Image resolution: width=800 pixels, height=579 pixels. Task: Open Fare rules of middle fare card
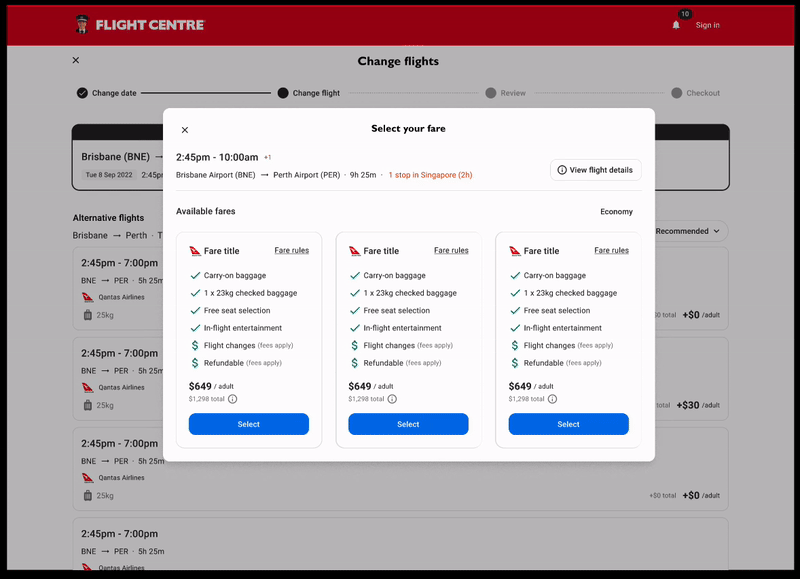(x=451, y=250)
